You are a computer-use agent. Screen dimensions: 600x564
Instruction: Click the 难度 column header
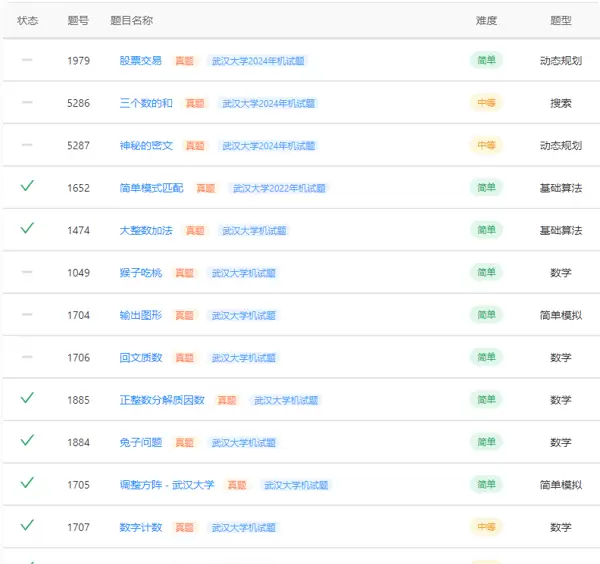pos(486,20)
